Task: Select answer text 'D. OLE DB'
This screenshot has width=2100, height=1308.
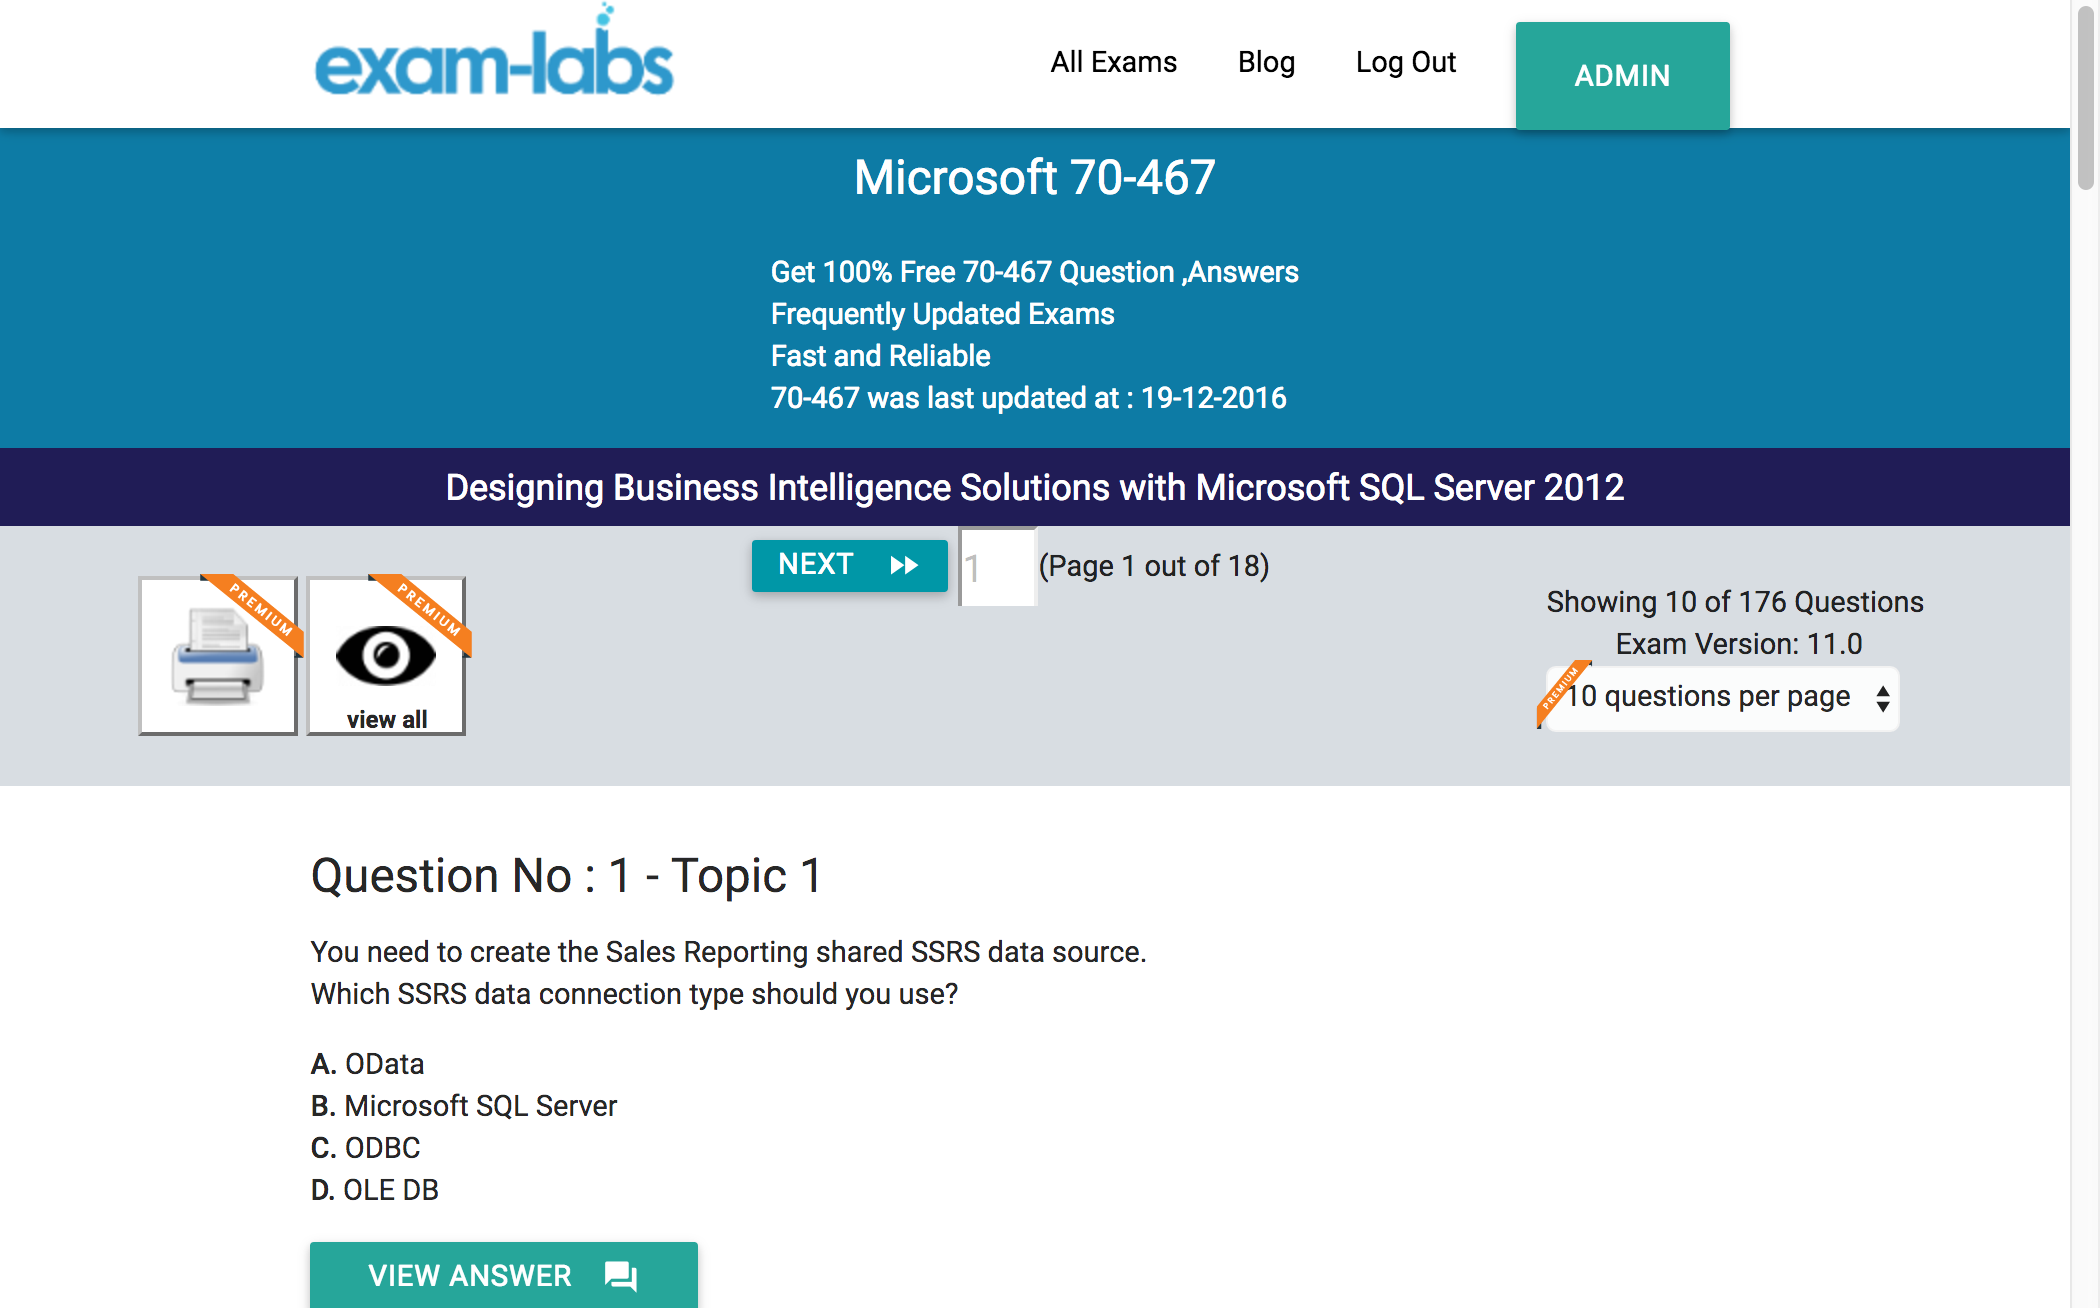Action: (374, 1190)
